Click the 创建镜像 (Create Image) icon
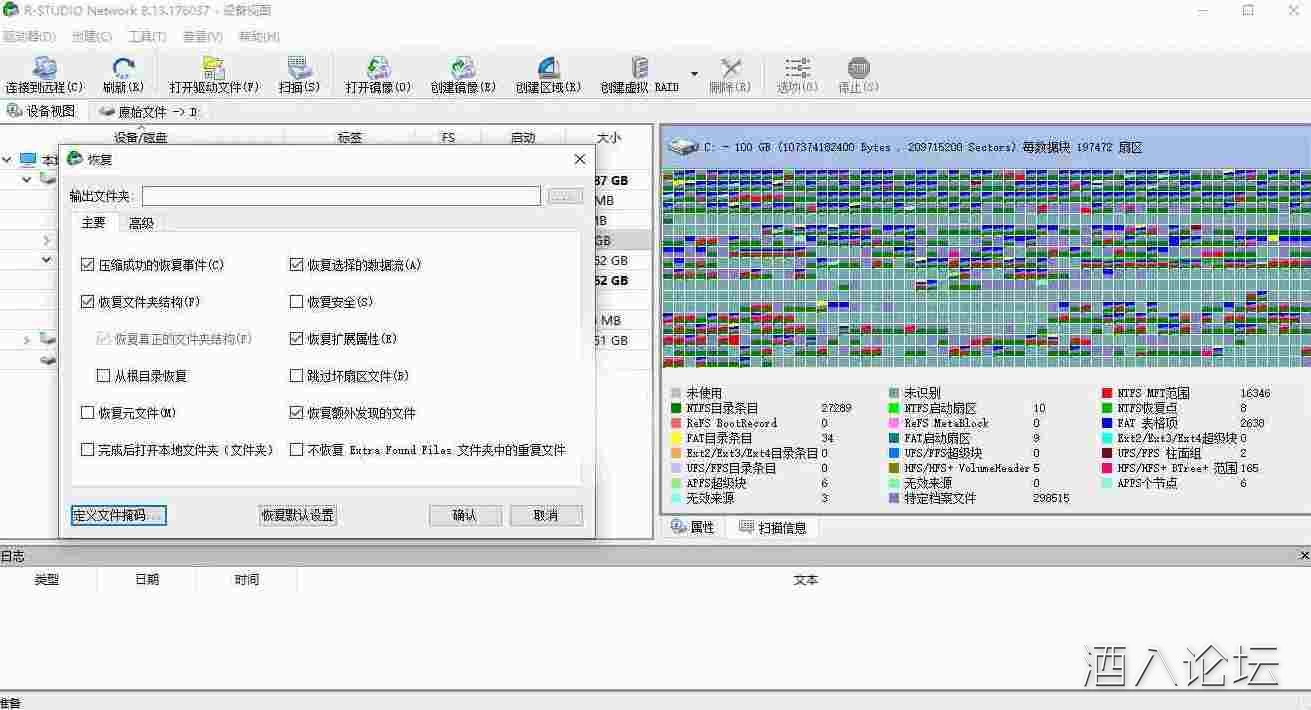Image resolution: width=1311 pixels, height=710 pixels. (462, 68)
